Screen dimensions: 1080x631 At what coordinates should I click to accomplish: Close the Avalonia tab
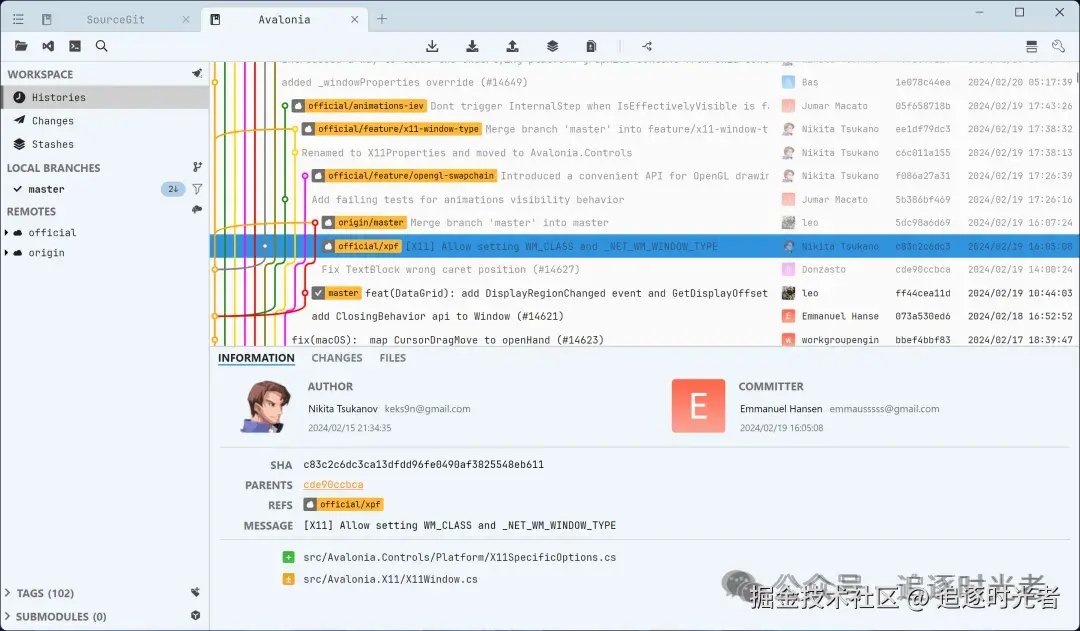[354, 19]
